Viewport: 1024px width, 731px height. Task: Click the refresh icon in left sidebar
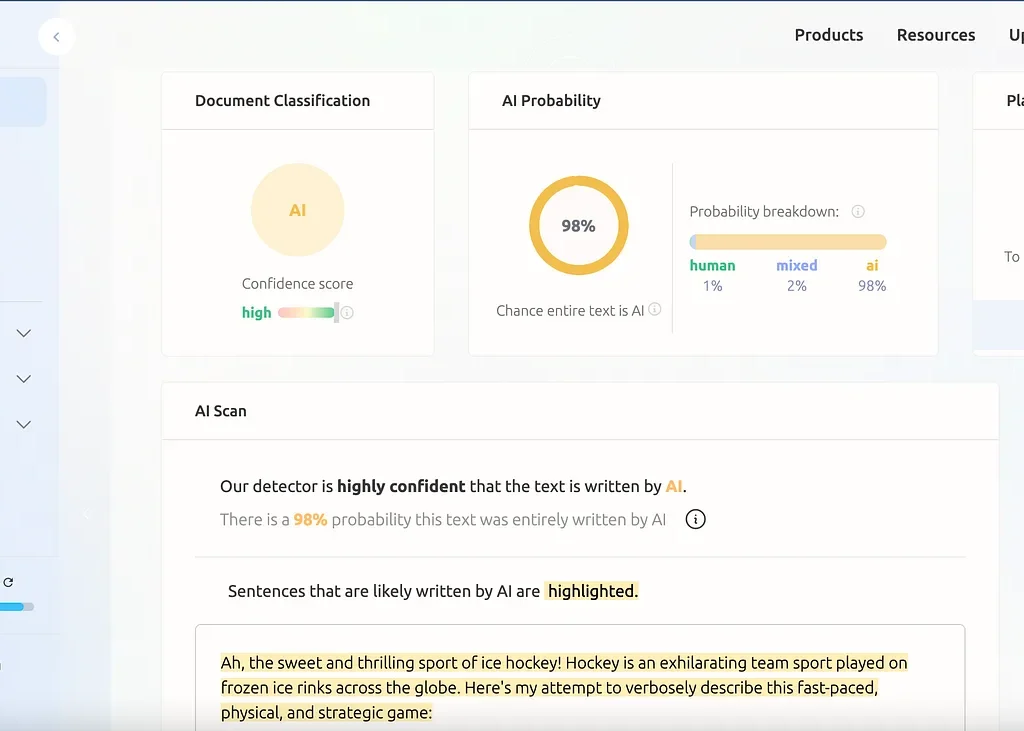click(x=8, y=582)
